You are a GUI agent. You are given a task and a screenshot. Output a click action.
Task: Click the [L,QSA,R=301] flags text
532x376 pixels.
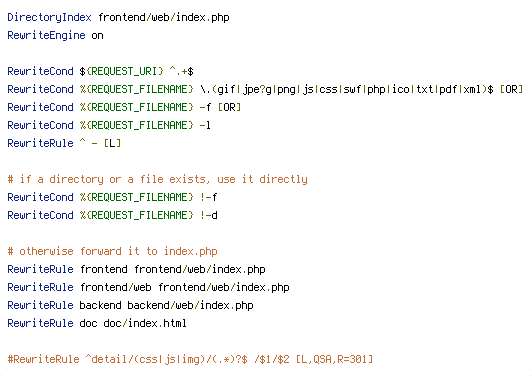click(x=334, y=359)
